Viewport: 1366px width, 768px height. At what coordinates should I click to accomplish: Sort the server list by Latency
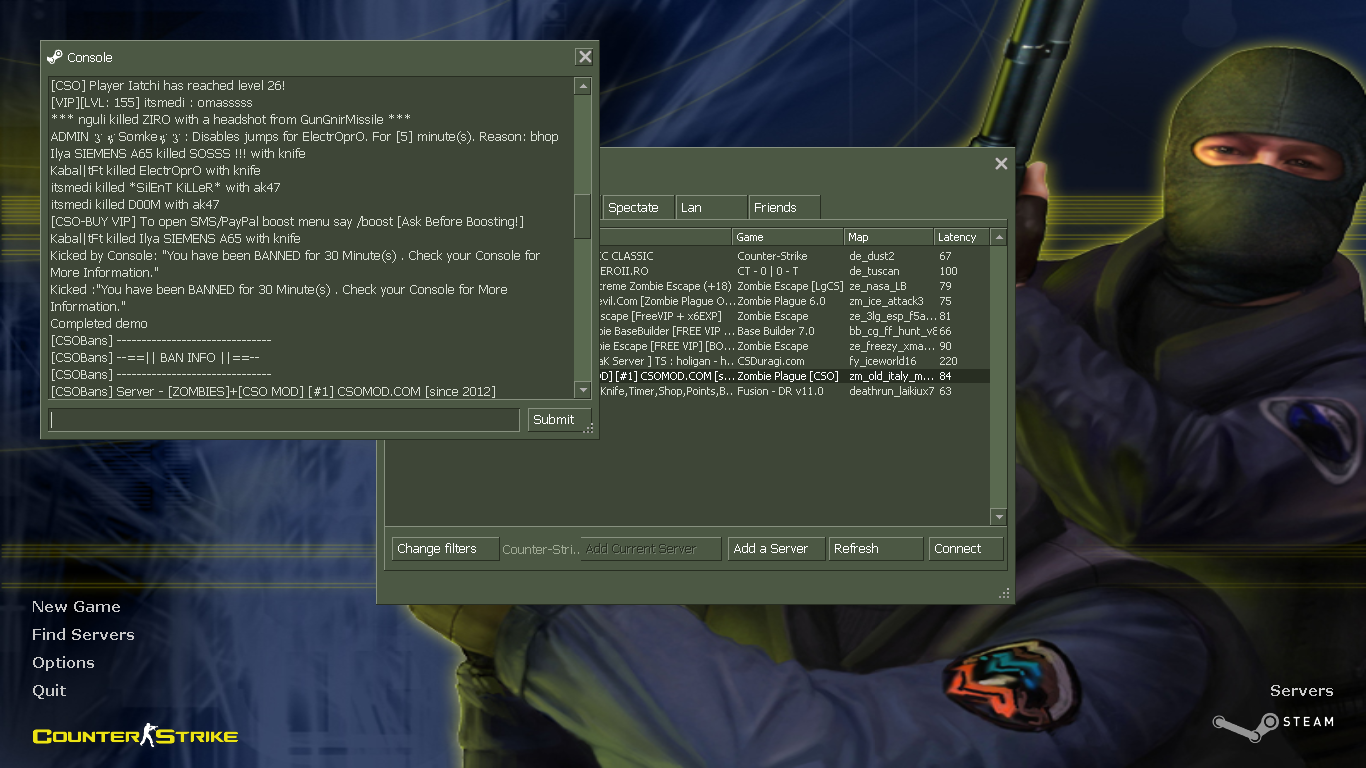[960, 237]
